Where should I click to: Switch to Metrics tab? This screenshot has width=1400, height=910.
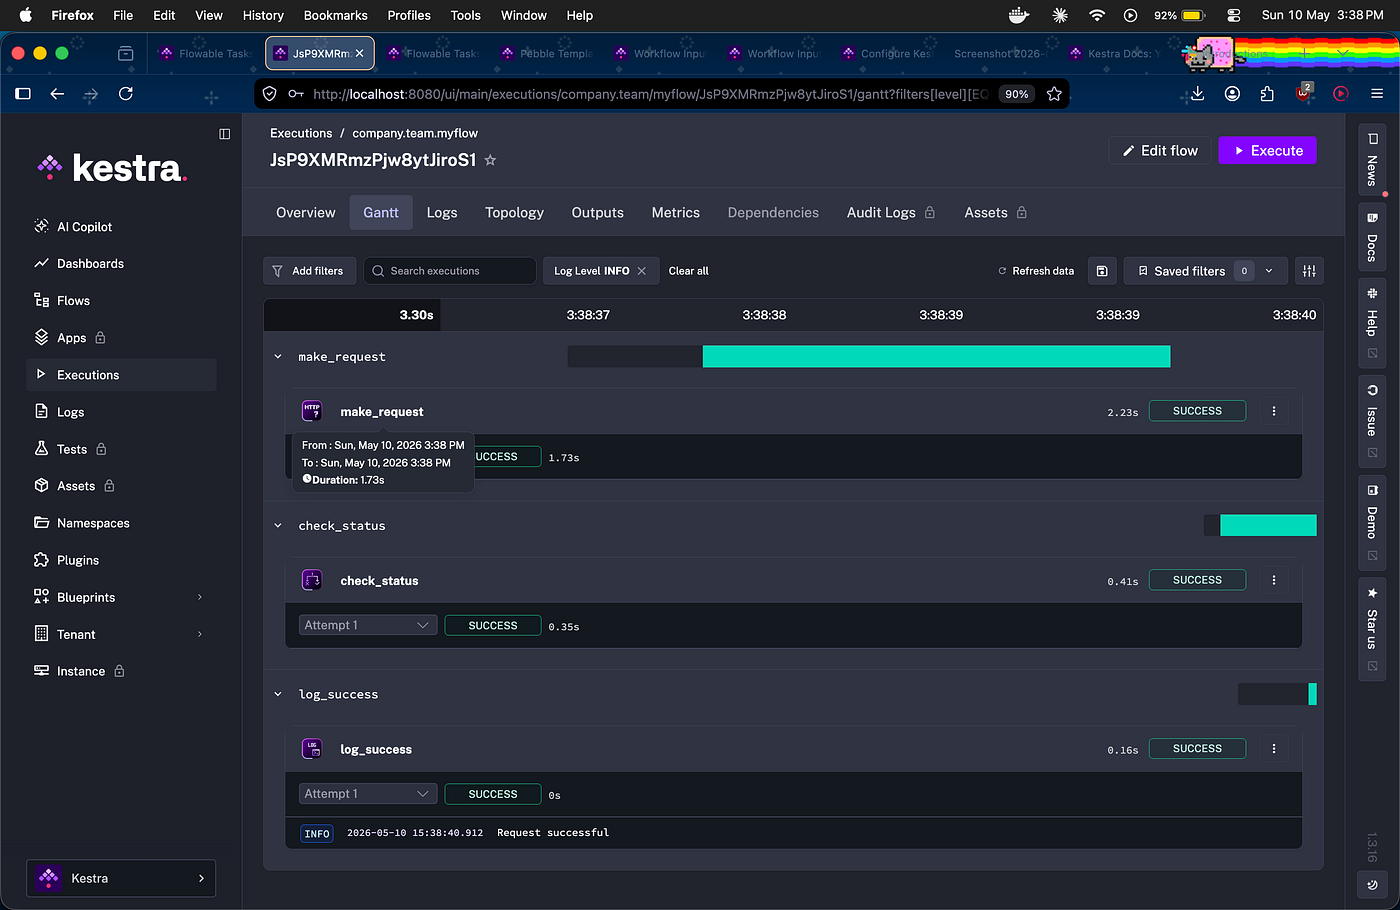[x=676, y=213]
